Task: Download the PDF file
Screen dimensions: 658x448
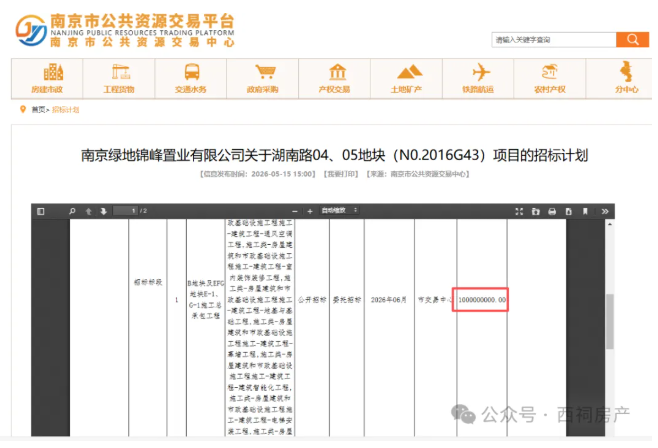Action: pos(568,211)
